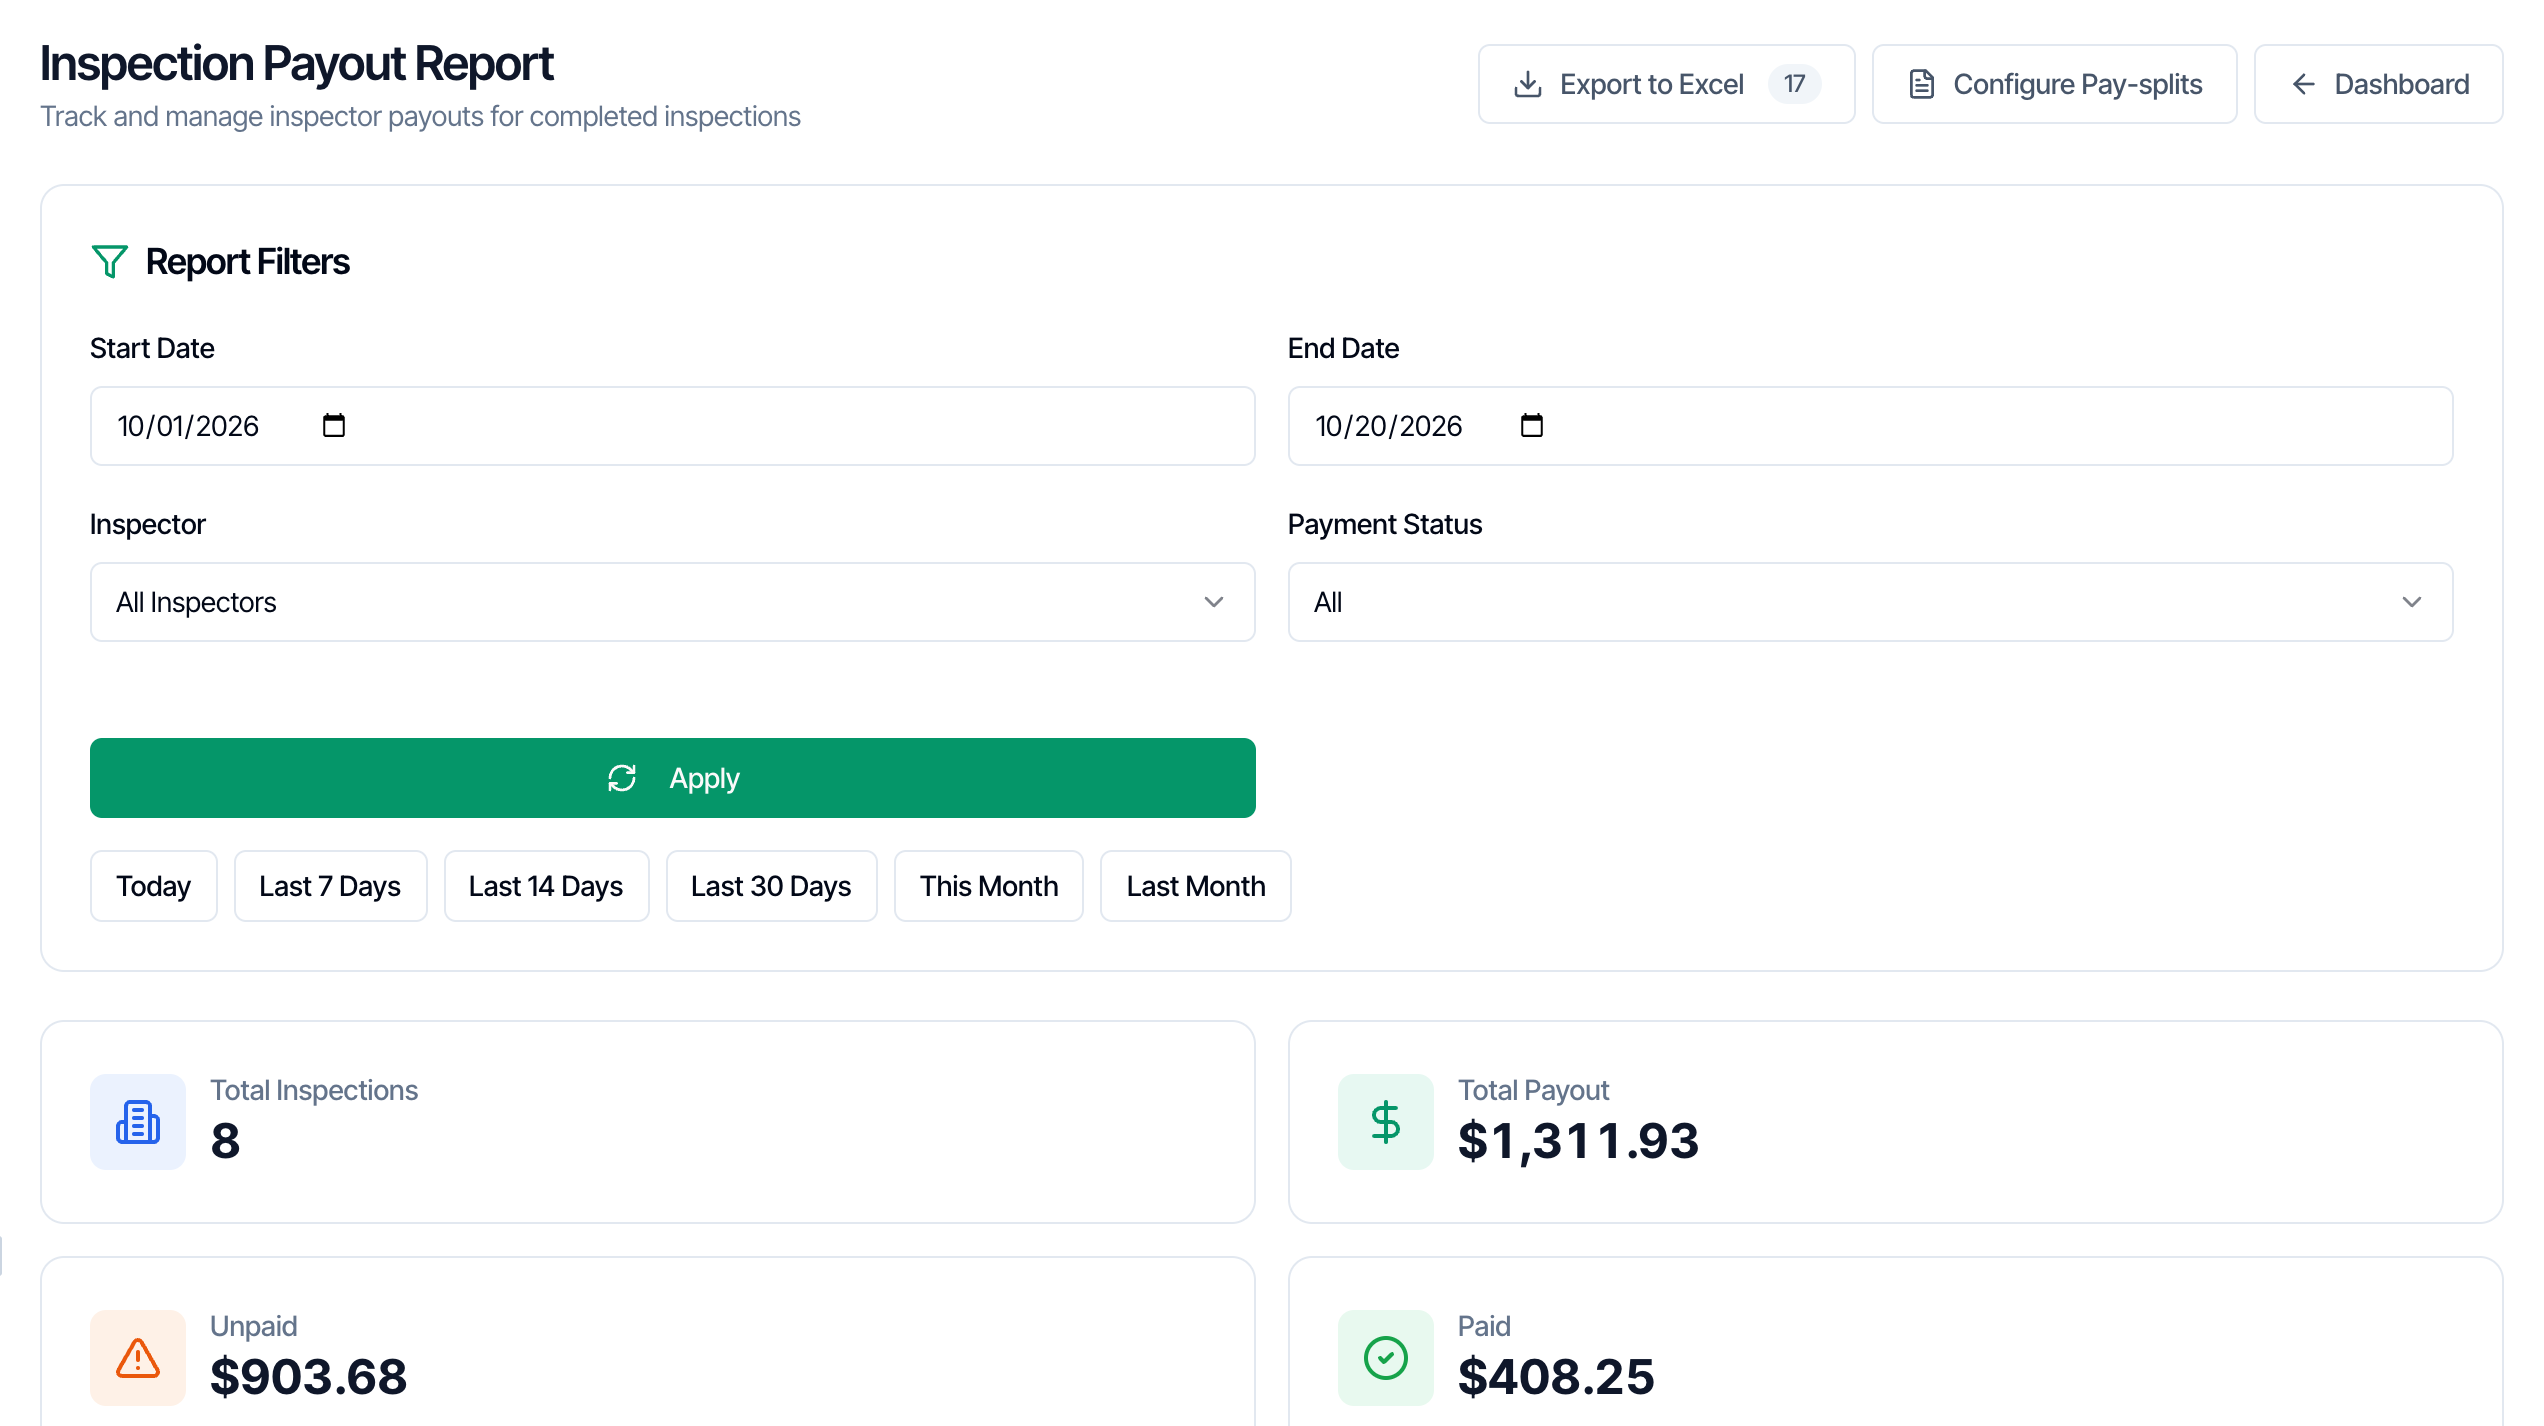Image resolution: width=2544 pixels, height=1426 pixels.
Task: Open the Payment Status dropdown showing All
Action: pos(1870,602)
